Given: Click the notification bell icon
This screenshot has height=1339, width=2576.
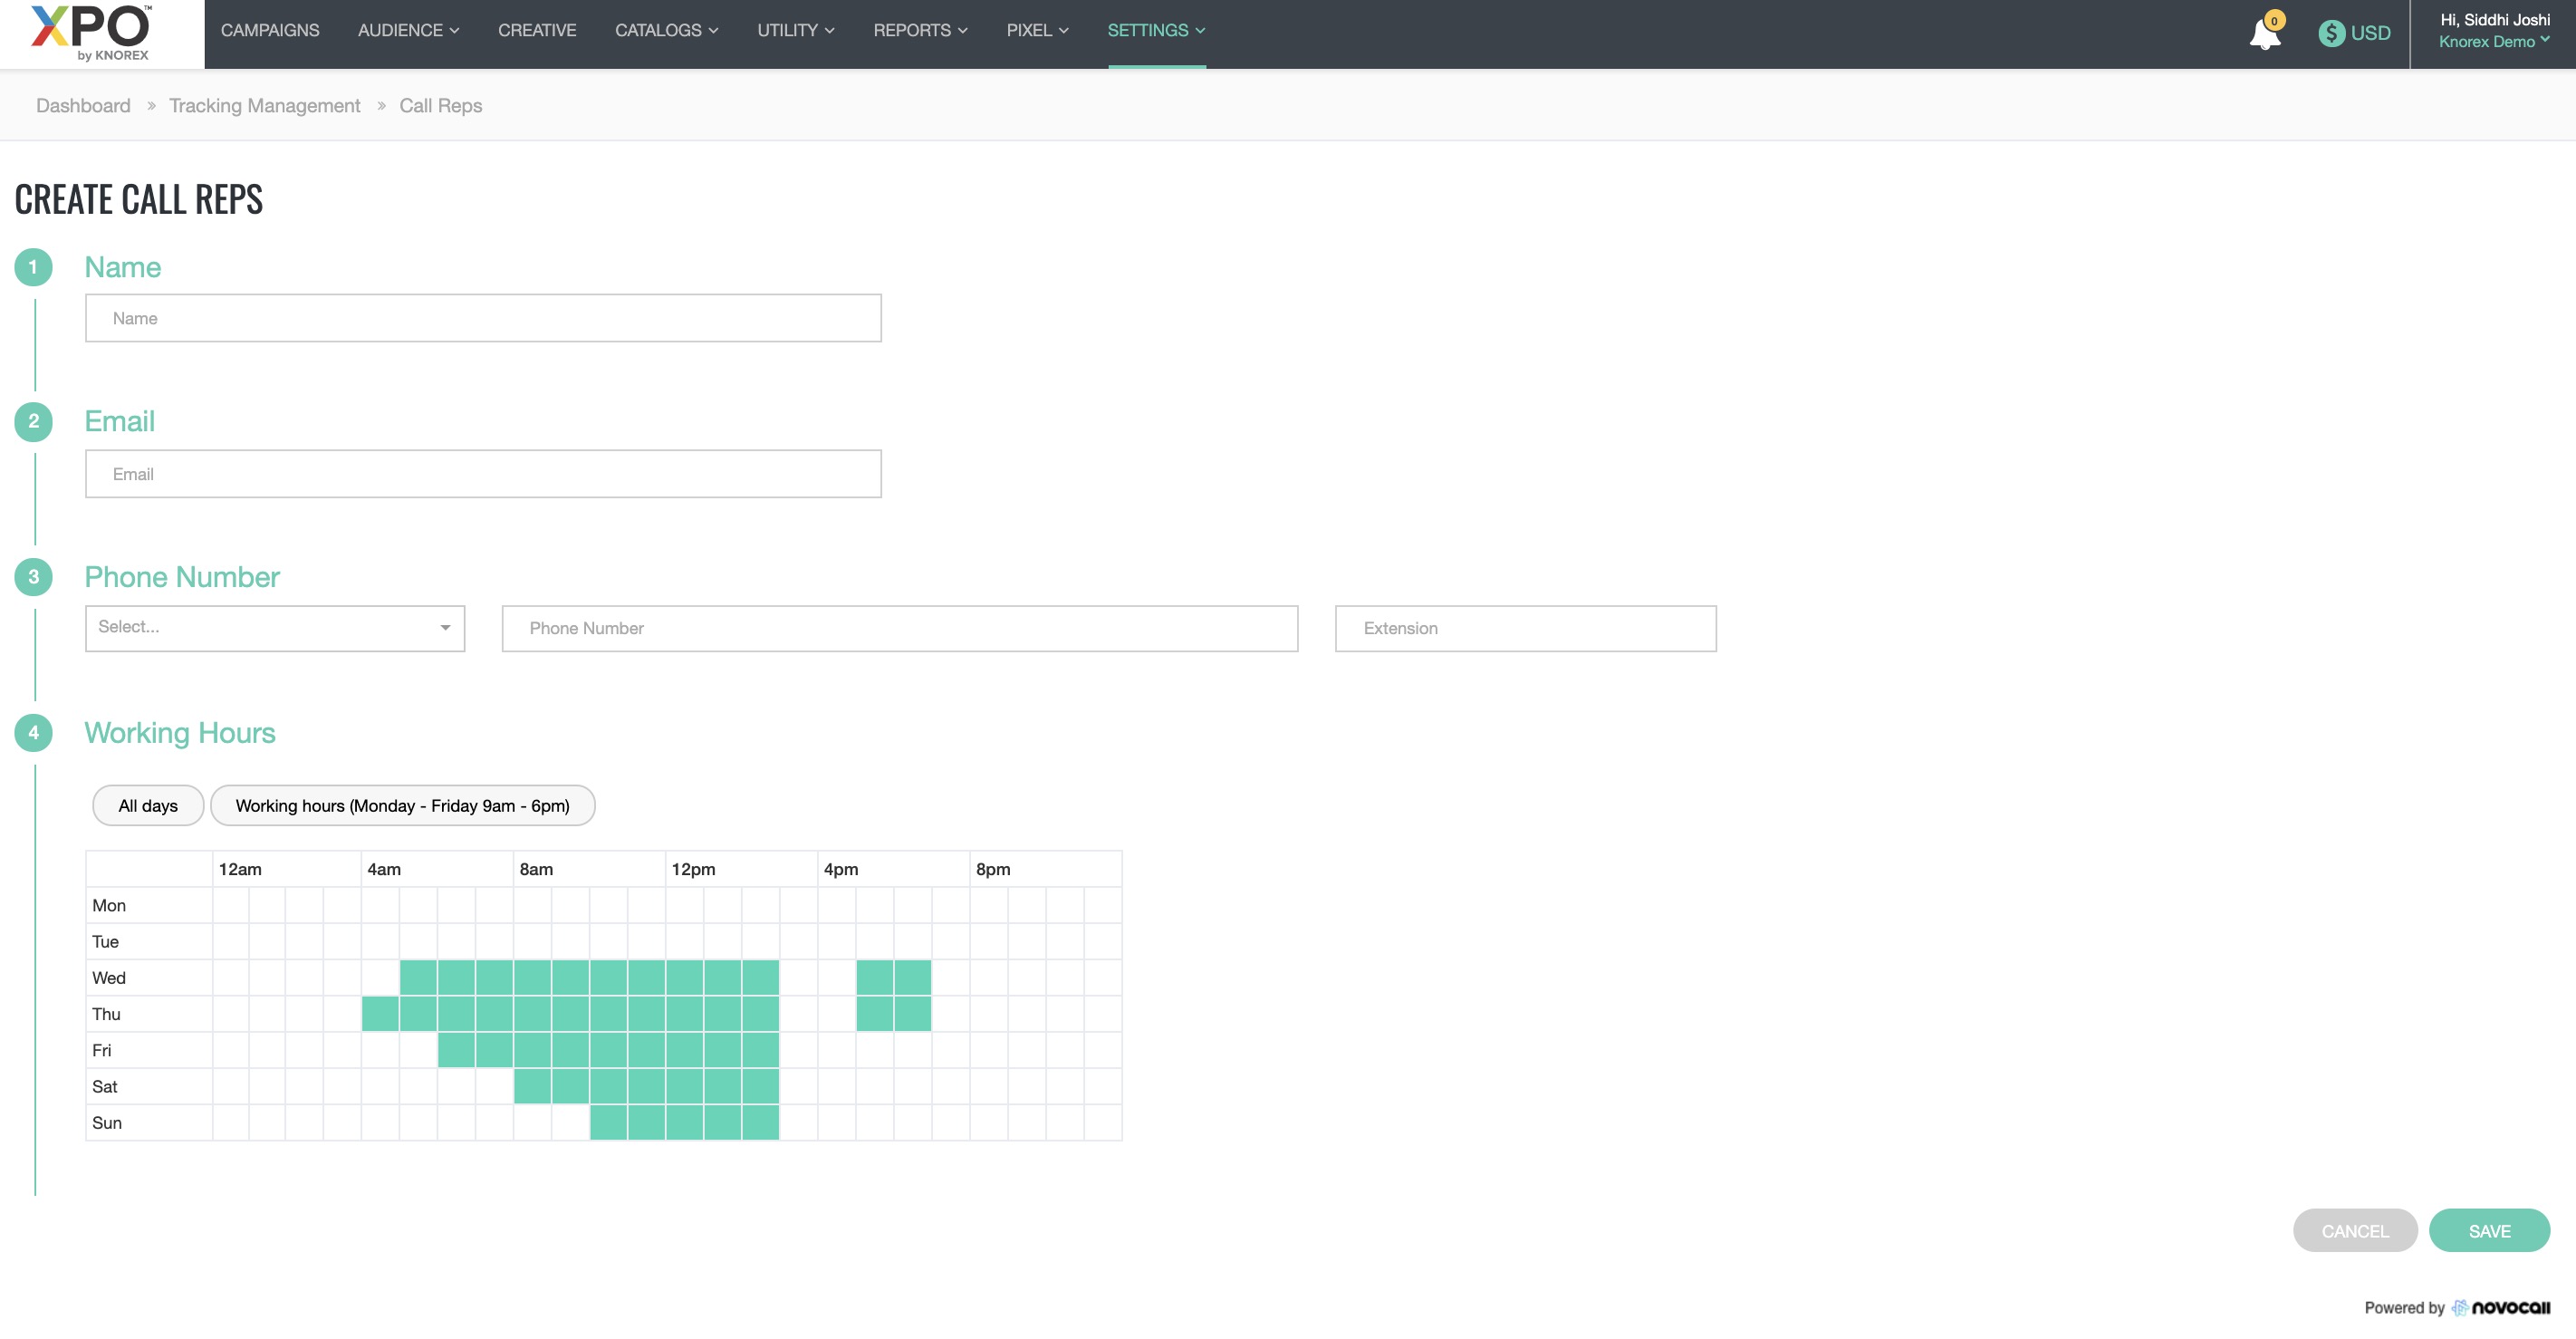Looking at the screenshot, I should pos(2264,35).
